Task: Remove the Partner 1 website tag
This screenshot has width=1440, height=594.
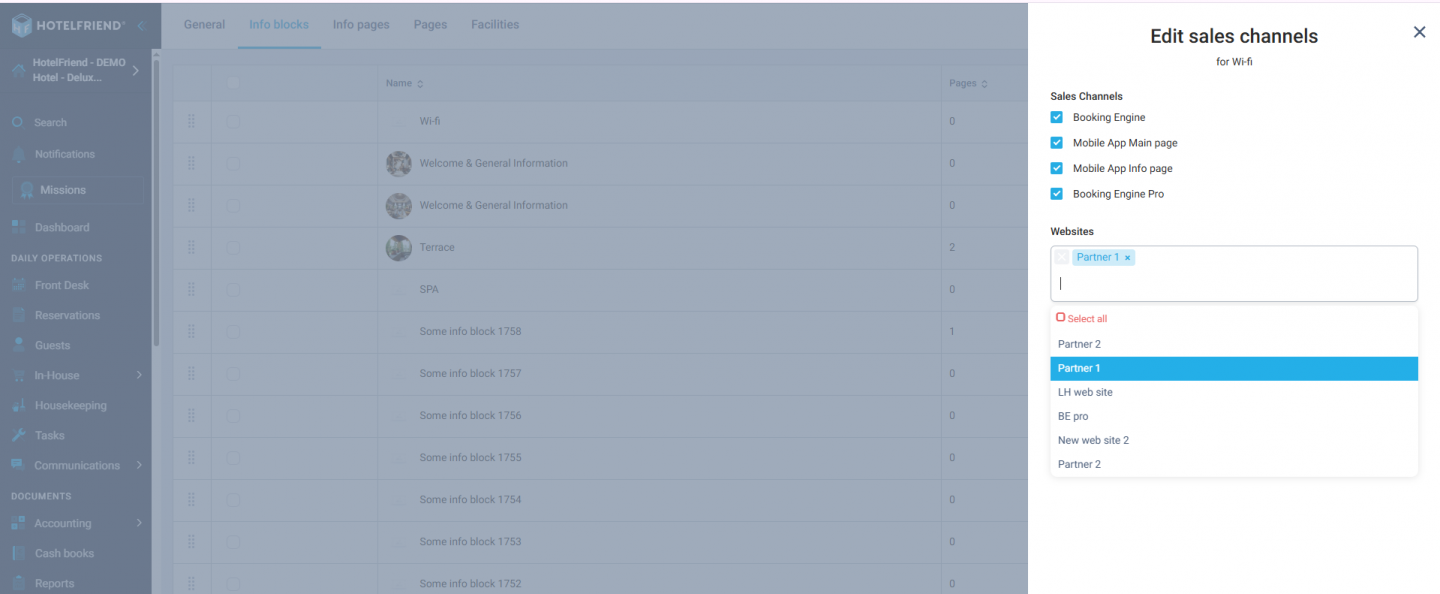Action: [1127, 257]
